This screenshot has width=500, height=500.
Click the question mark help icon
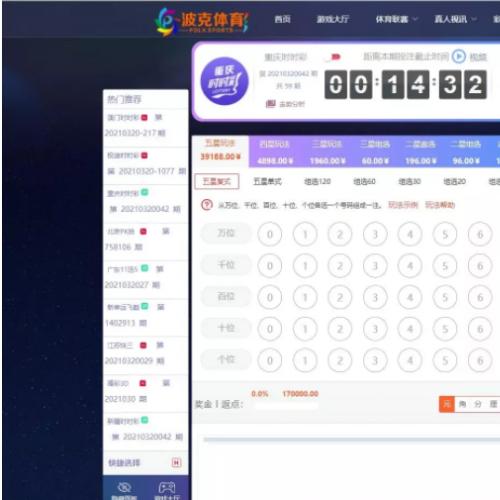[207, 204]
